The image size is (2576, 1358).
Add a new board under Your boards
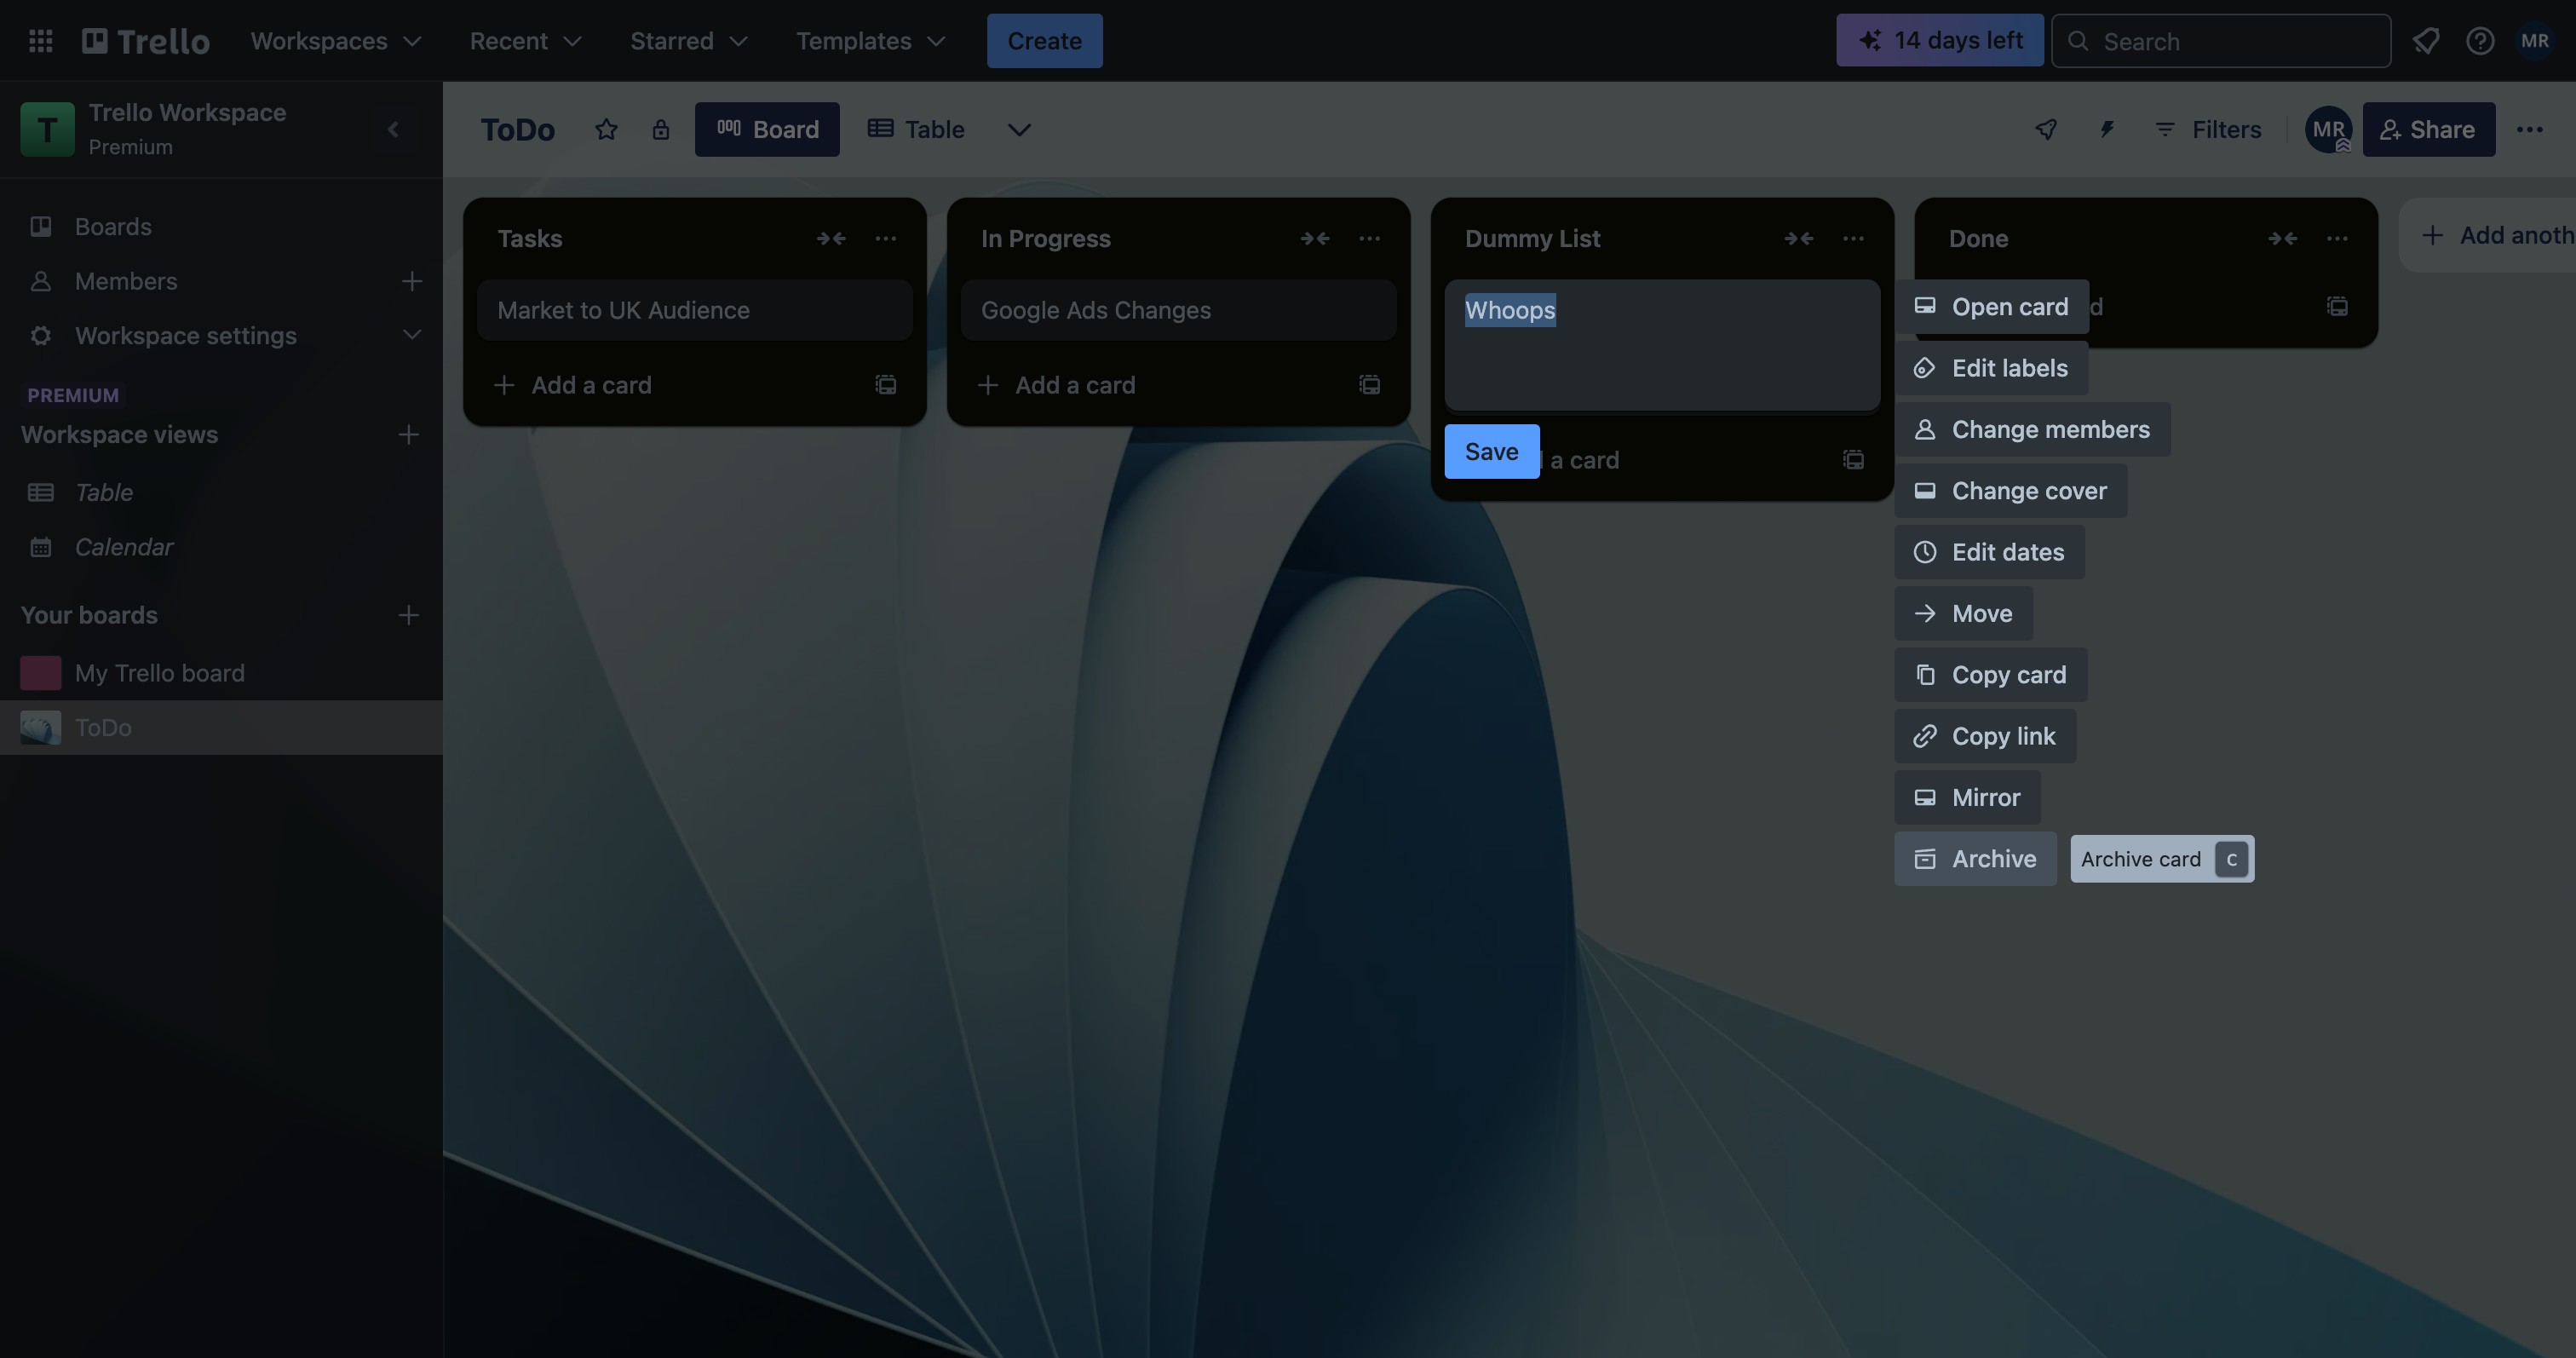(x=408, y=615)
